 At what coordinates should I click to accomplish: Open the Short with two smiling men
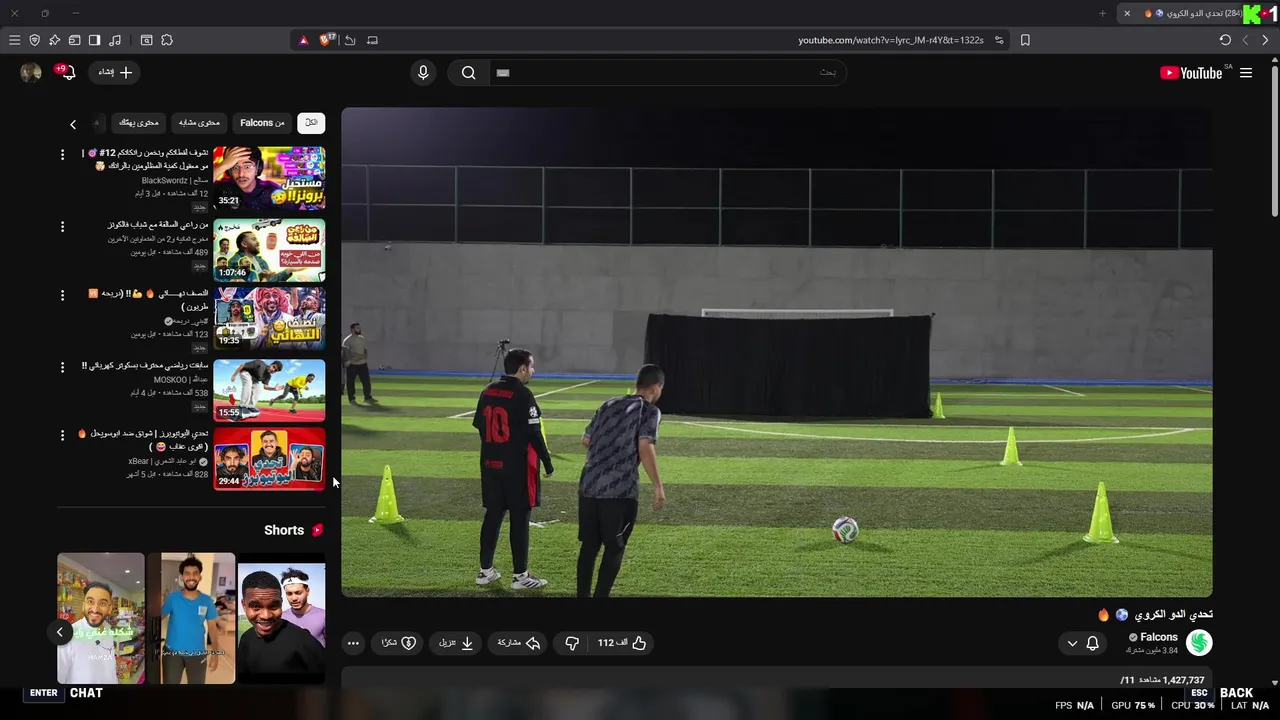[281, 618]
